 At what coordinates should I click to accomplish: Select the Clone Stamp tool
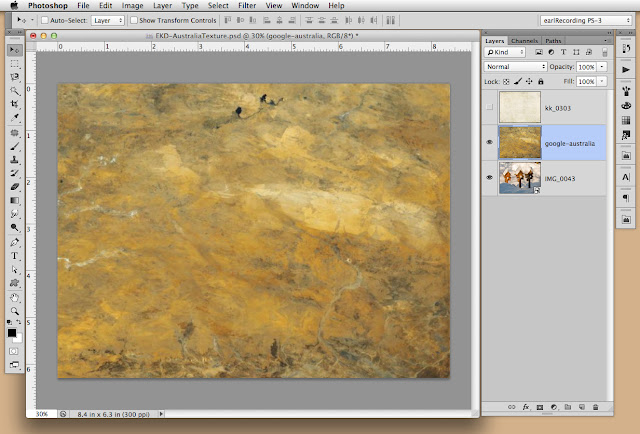coord(15,160)
